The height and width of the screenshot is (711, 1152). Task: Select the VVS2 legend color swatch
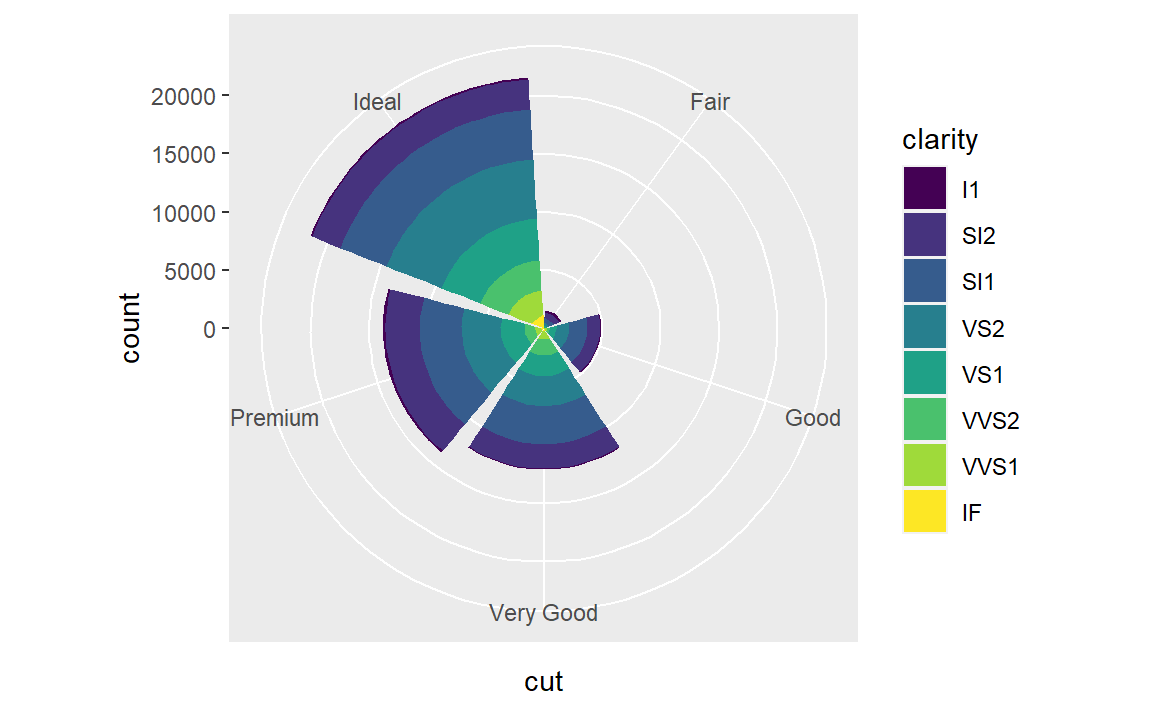click(924, 420)
